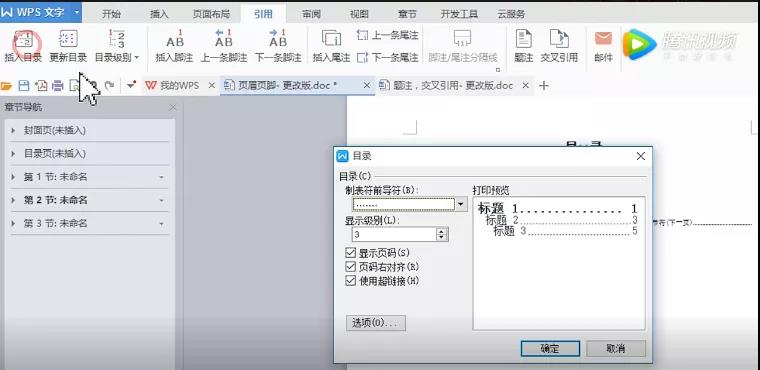Click the 标题 3 preview line
Viewport: 760px width, 370px height.
pos(565,231)
